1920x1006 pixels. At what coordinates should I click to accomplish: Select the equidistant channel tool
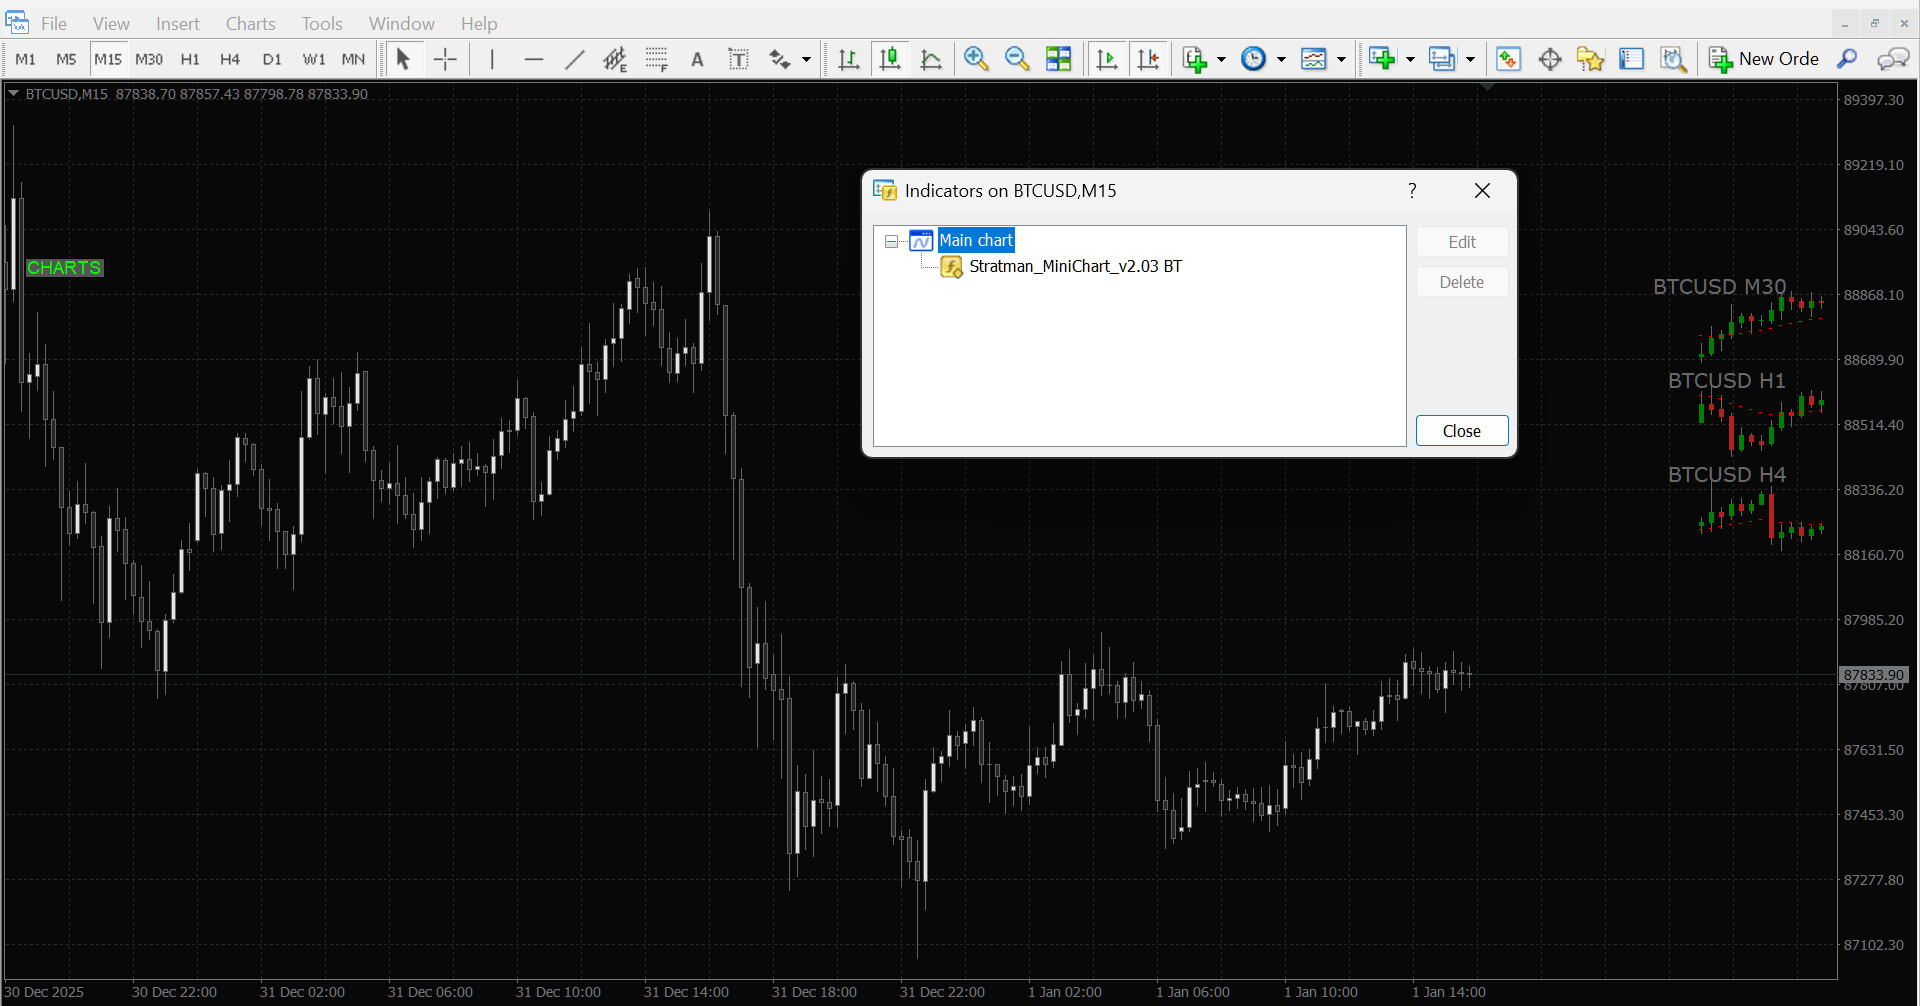615,59
